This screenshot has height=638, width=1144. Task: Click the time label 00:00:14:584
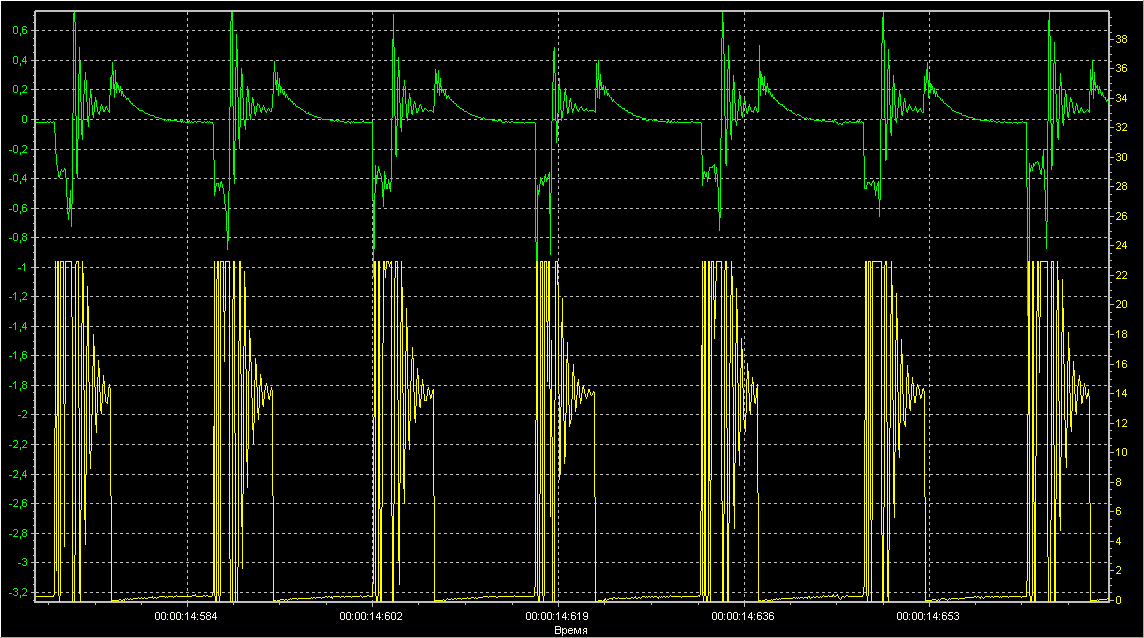click(x=186, y=617)
